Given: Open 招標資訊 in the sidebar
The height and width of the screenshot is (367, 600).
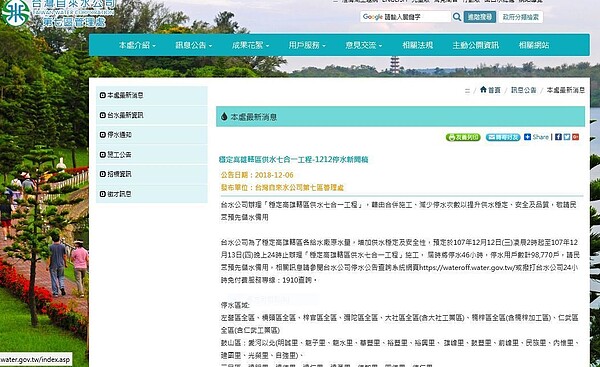Looking at the screenshot, I should coord(152,174).
